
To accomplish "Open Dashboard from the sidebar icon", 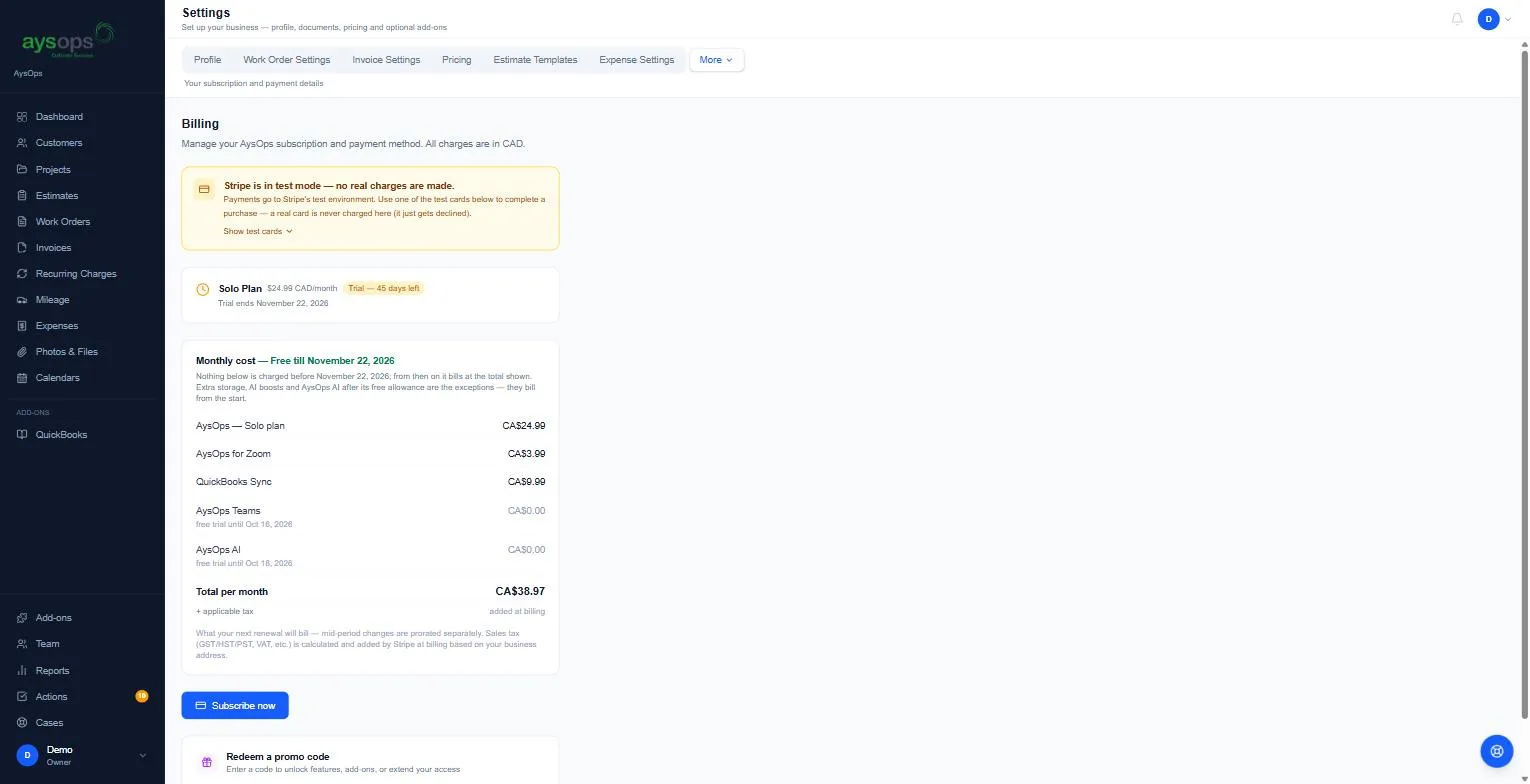I will (x=22, y=117).
